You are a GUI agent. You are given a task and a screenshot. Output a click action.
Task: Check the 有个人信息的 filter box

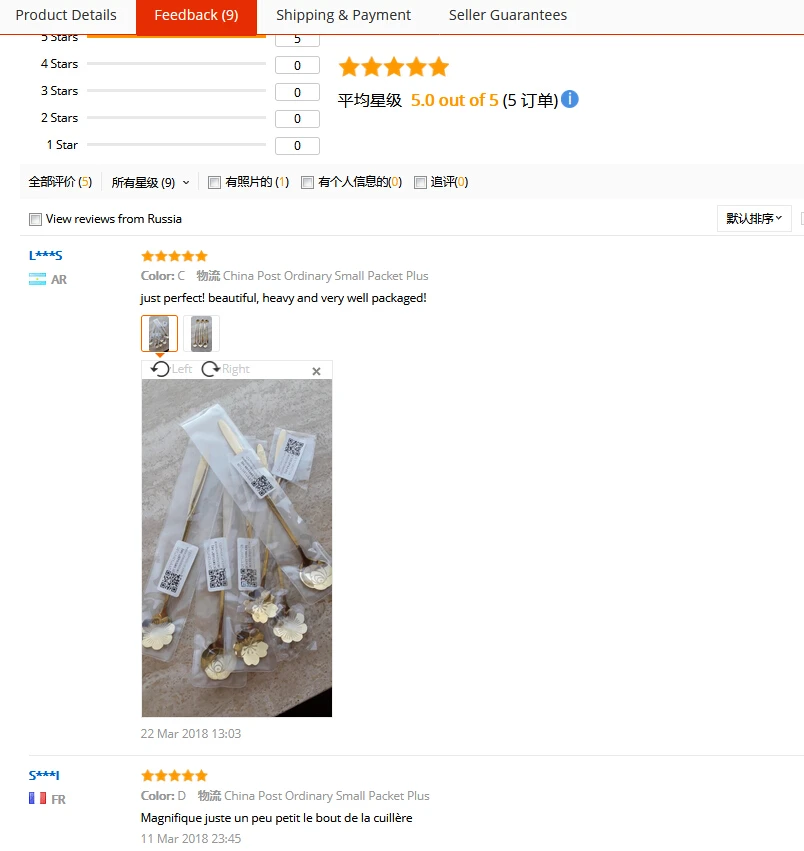[307, 182]
